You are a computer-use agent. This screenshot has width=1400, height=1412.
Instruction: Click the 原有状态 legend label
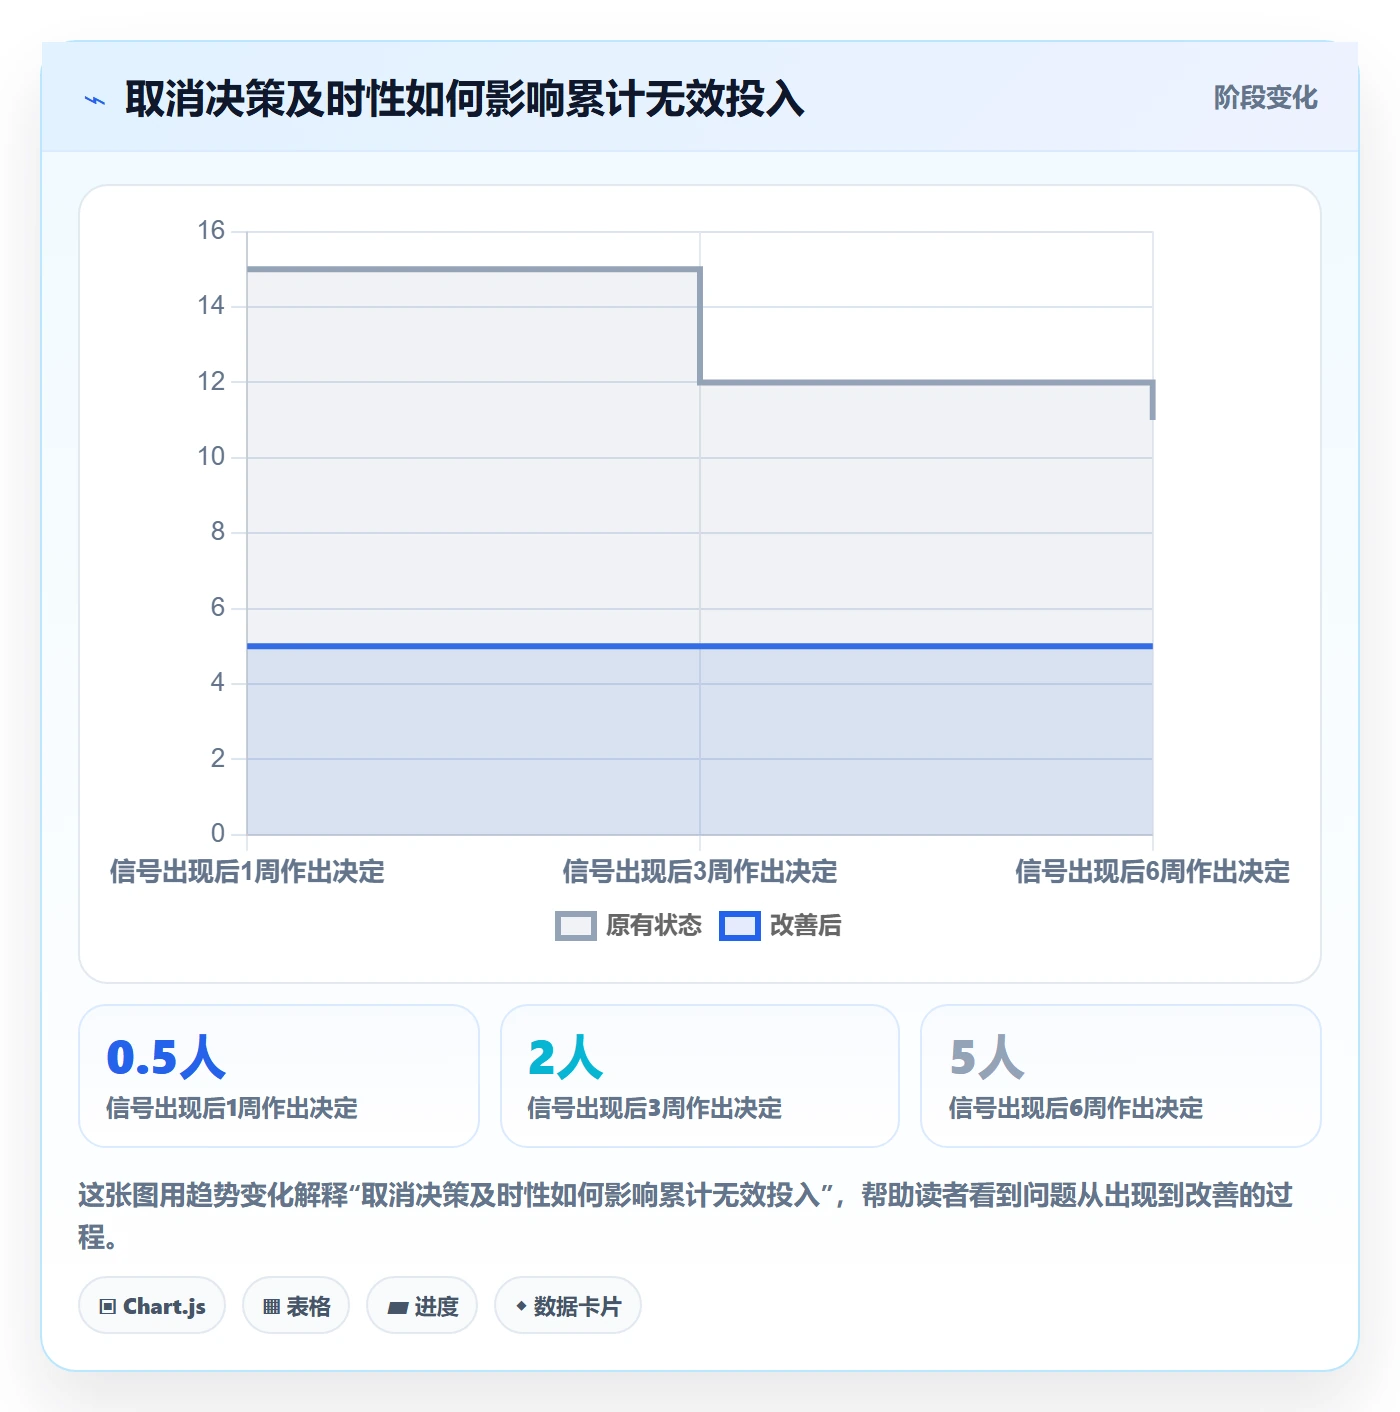[x=654, y=926]
